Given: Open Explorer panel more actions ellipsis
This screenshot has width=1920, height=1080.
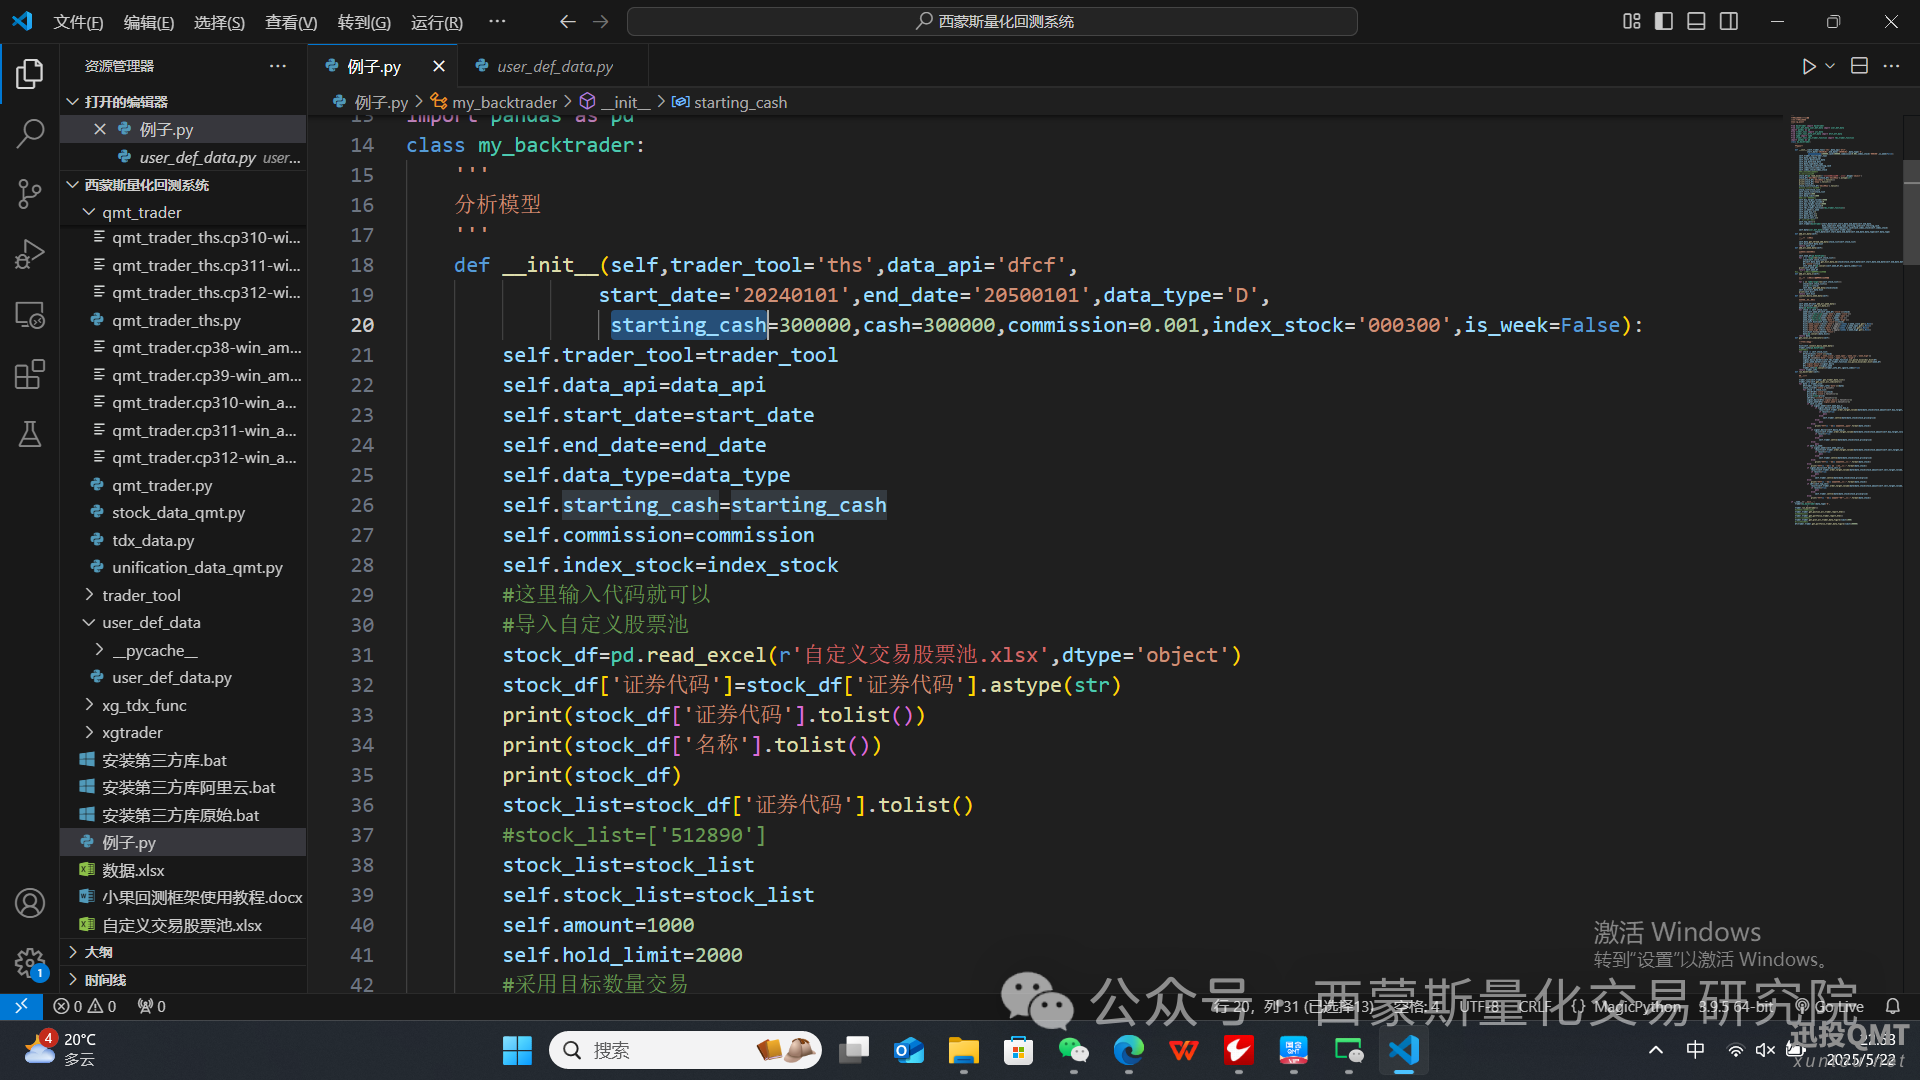Looking at the screenshot, I should coord(278,66).
